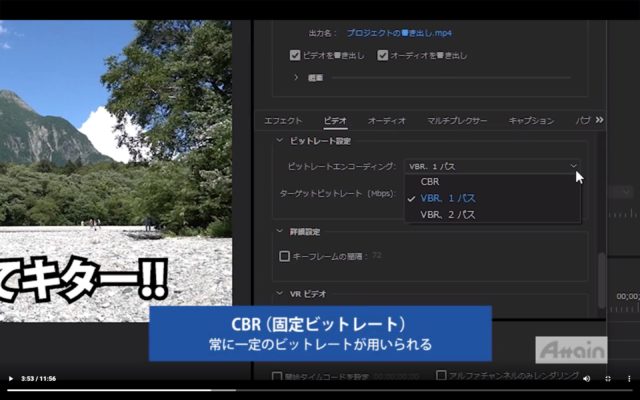Toggle the オーディオを書き出し checkbox
640x400 pixels.
coord(382,55)
